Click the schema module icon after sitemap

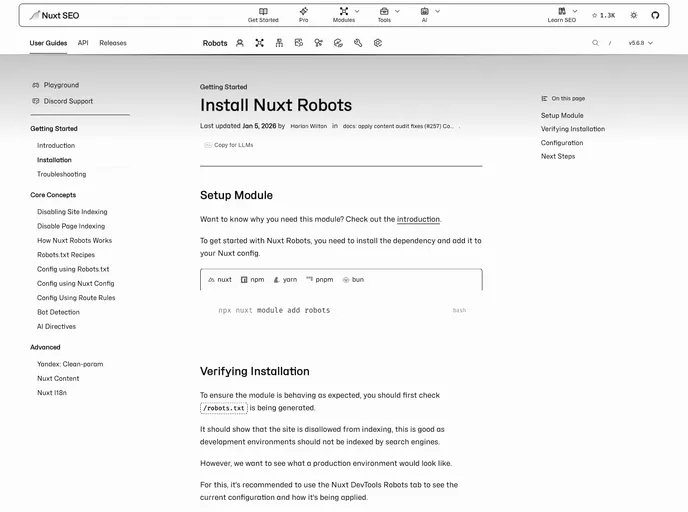tap(299, 43)
